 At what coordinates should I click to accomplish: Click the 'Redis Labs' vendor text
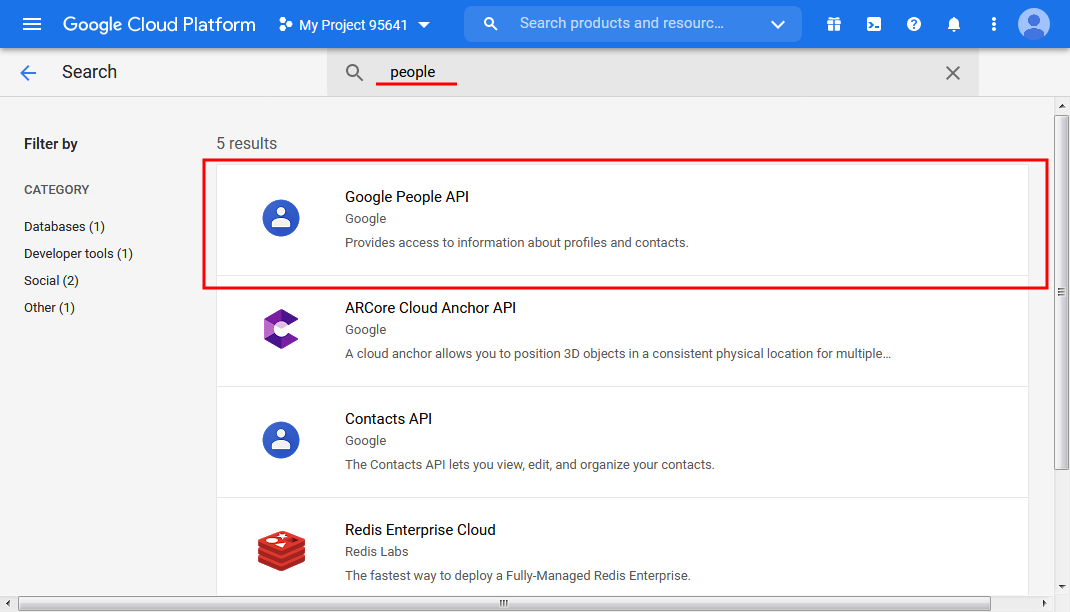tap(377, 551)
